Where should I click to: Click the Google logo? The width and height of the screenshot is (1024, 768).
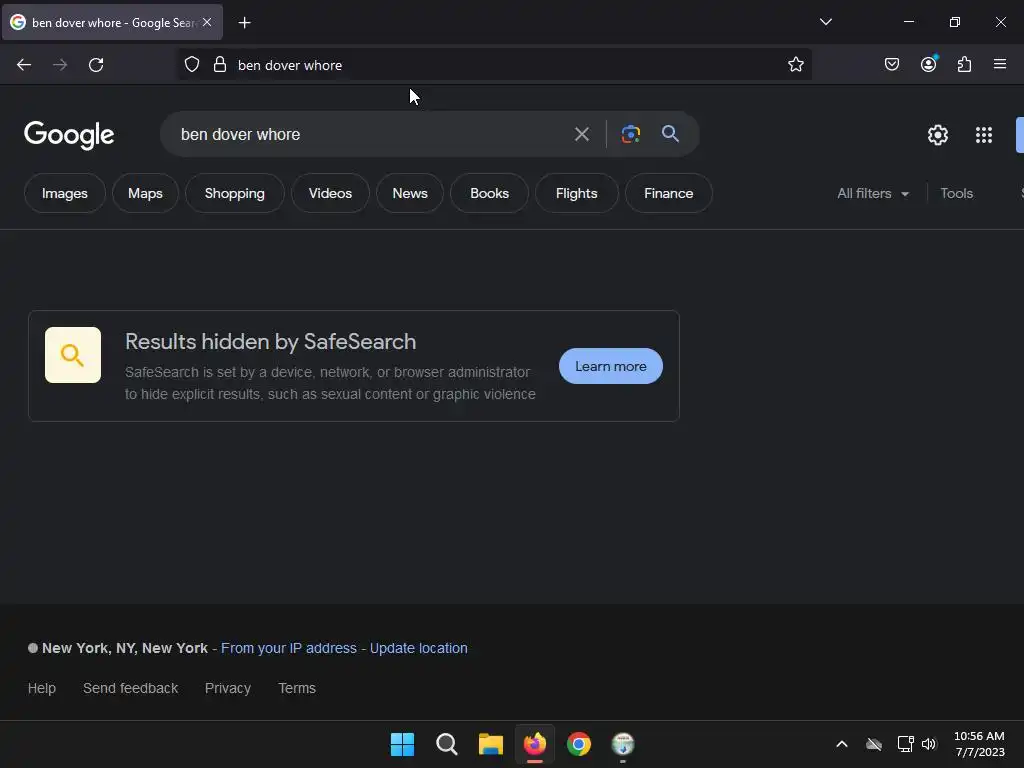[x=69, y=135]
